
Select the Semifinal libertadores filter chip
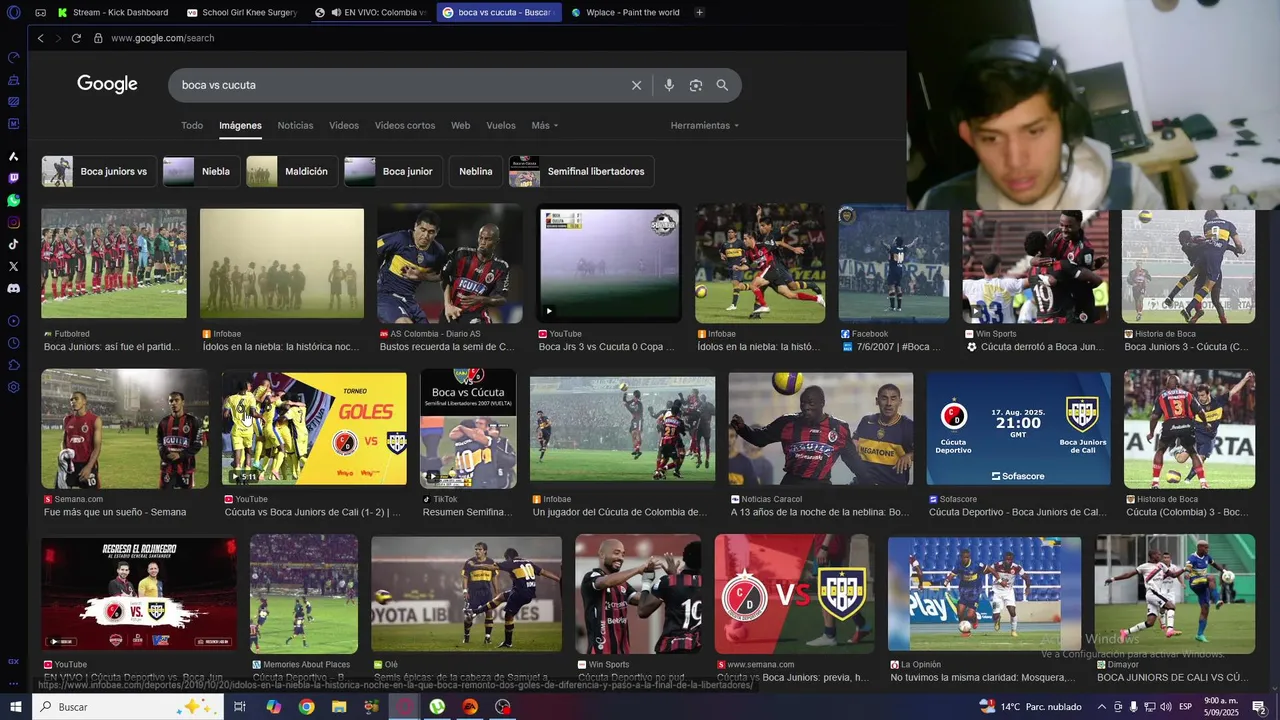coord(581,171)
